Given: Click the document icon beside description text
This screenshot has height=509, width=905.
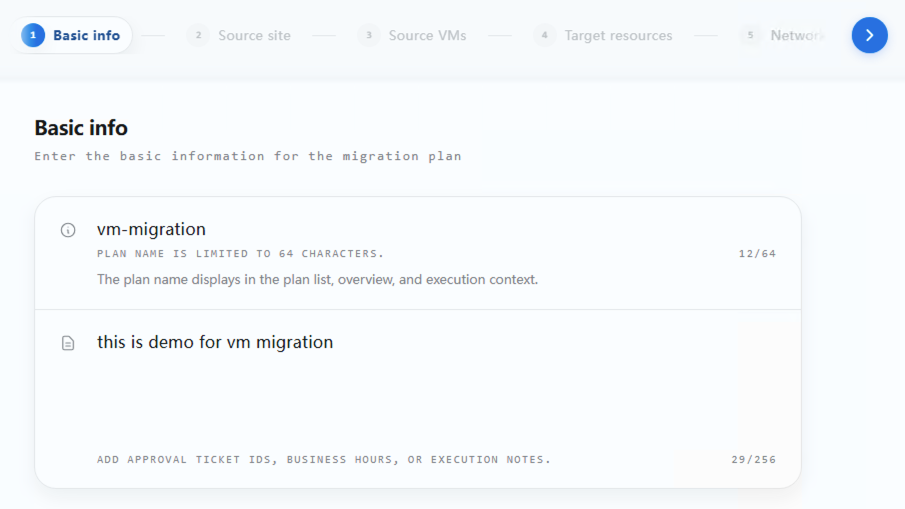Looking at the screenshot, I should point(68,343).
